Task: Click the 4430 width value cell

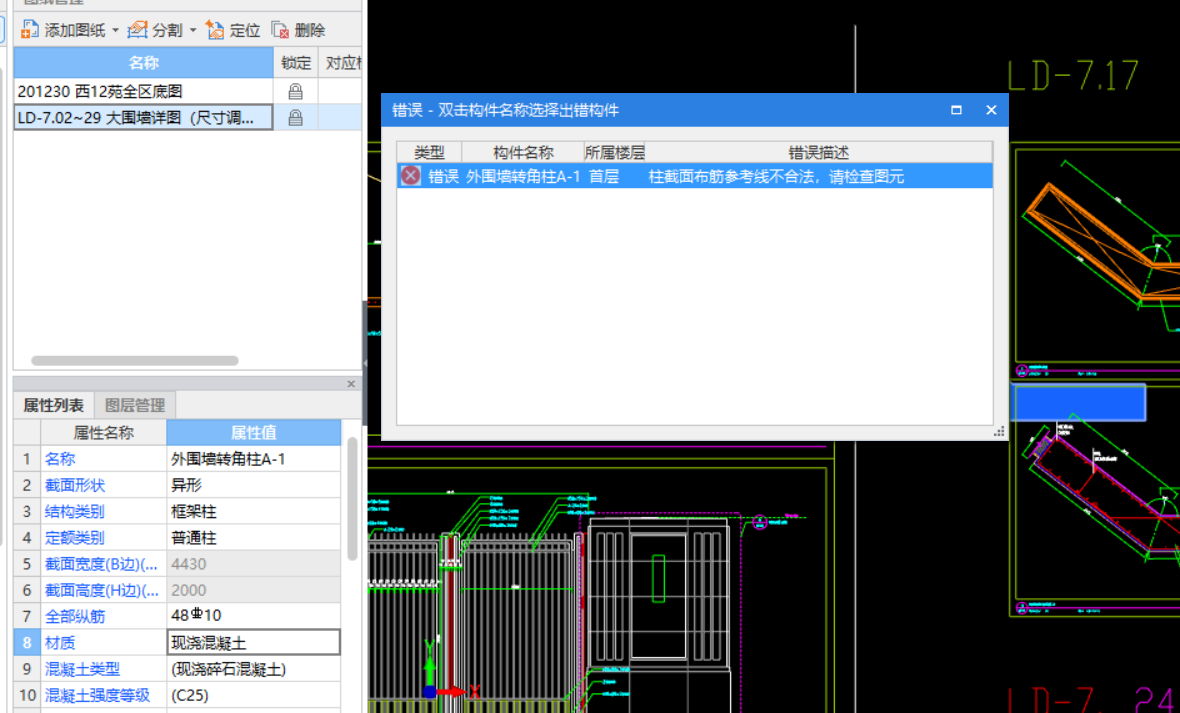Action: point(254,564)
